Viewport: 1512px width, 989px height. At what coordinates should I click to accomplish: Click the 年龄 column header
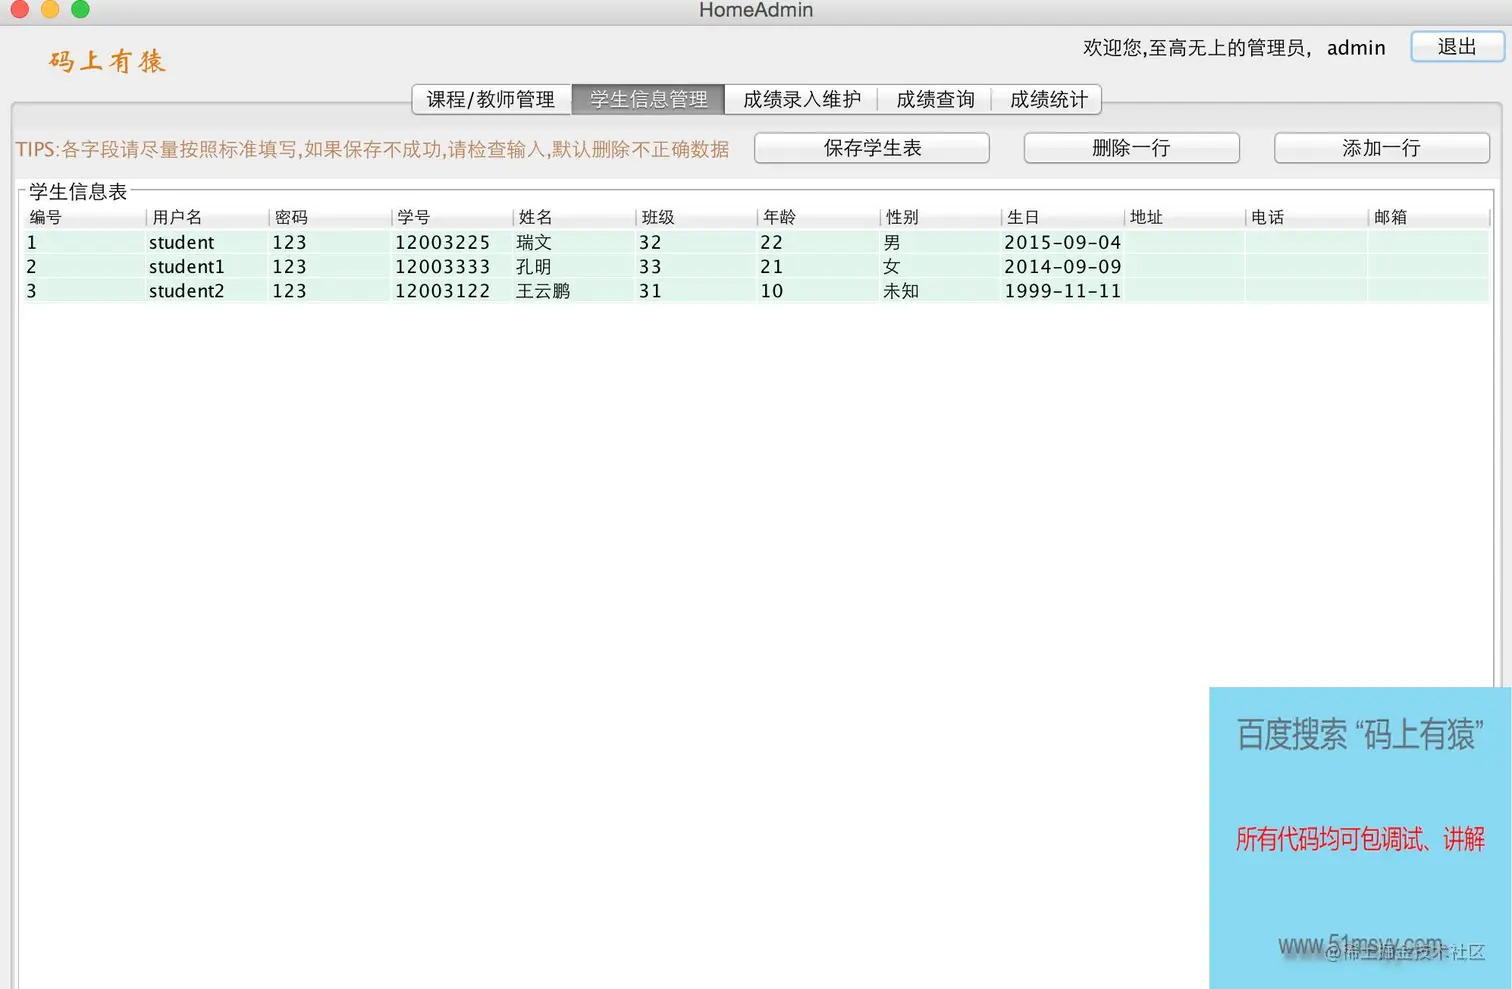818,217
